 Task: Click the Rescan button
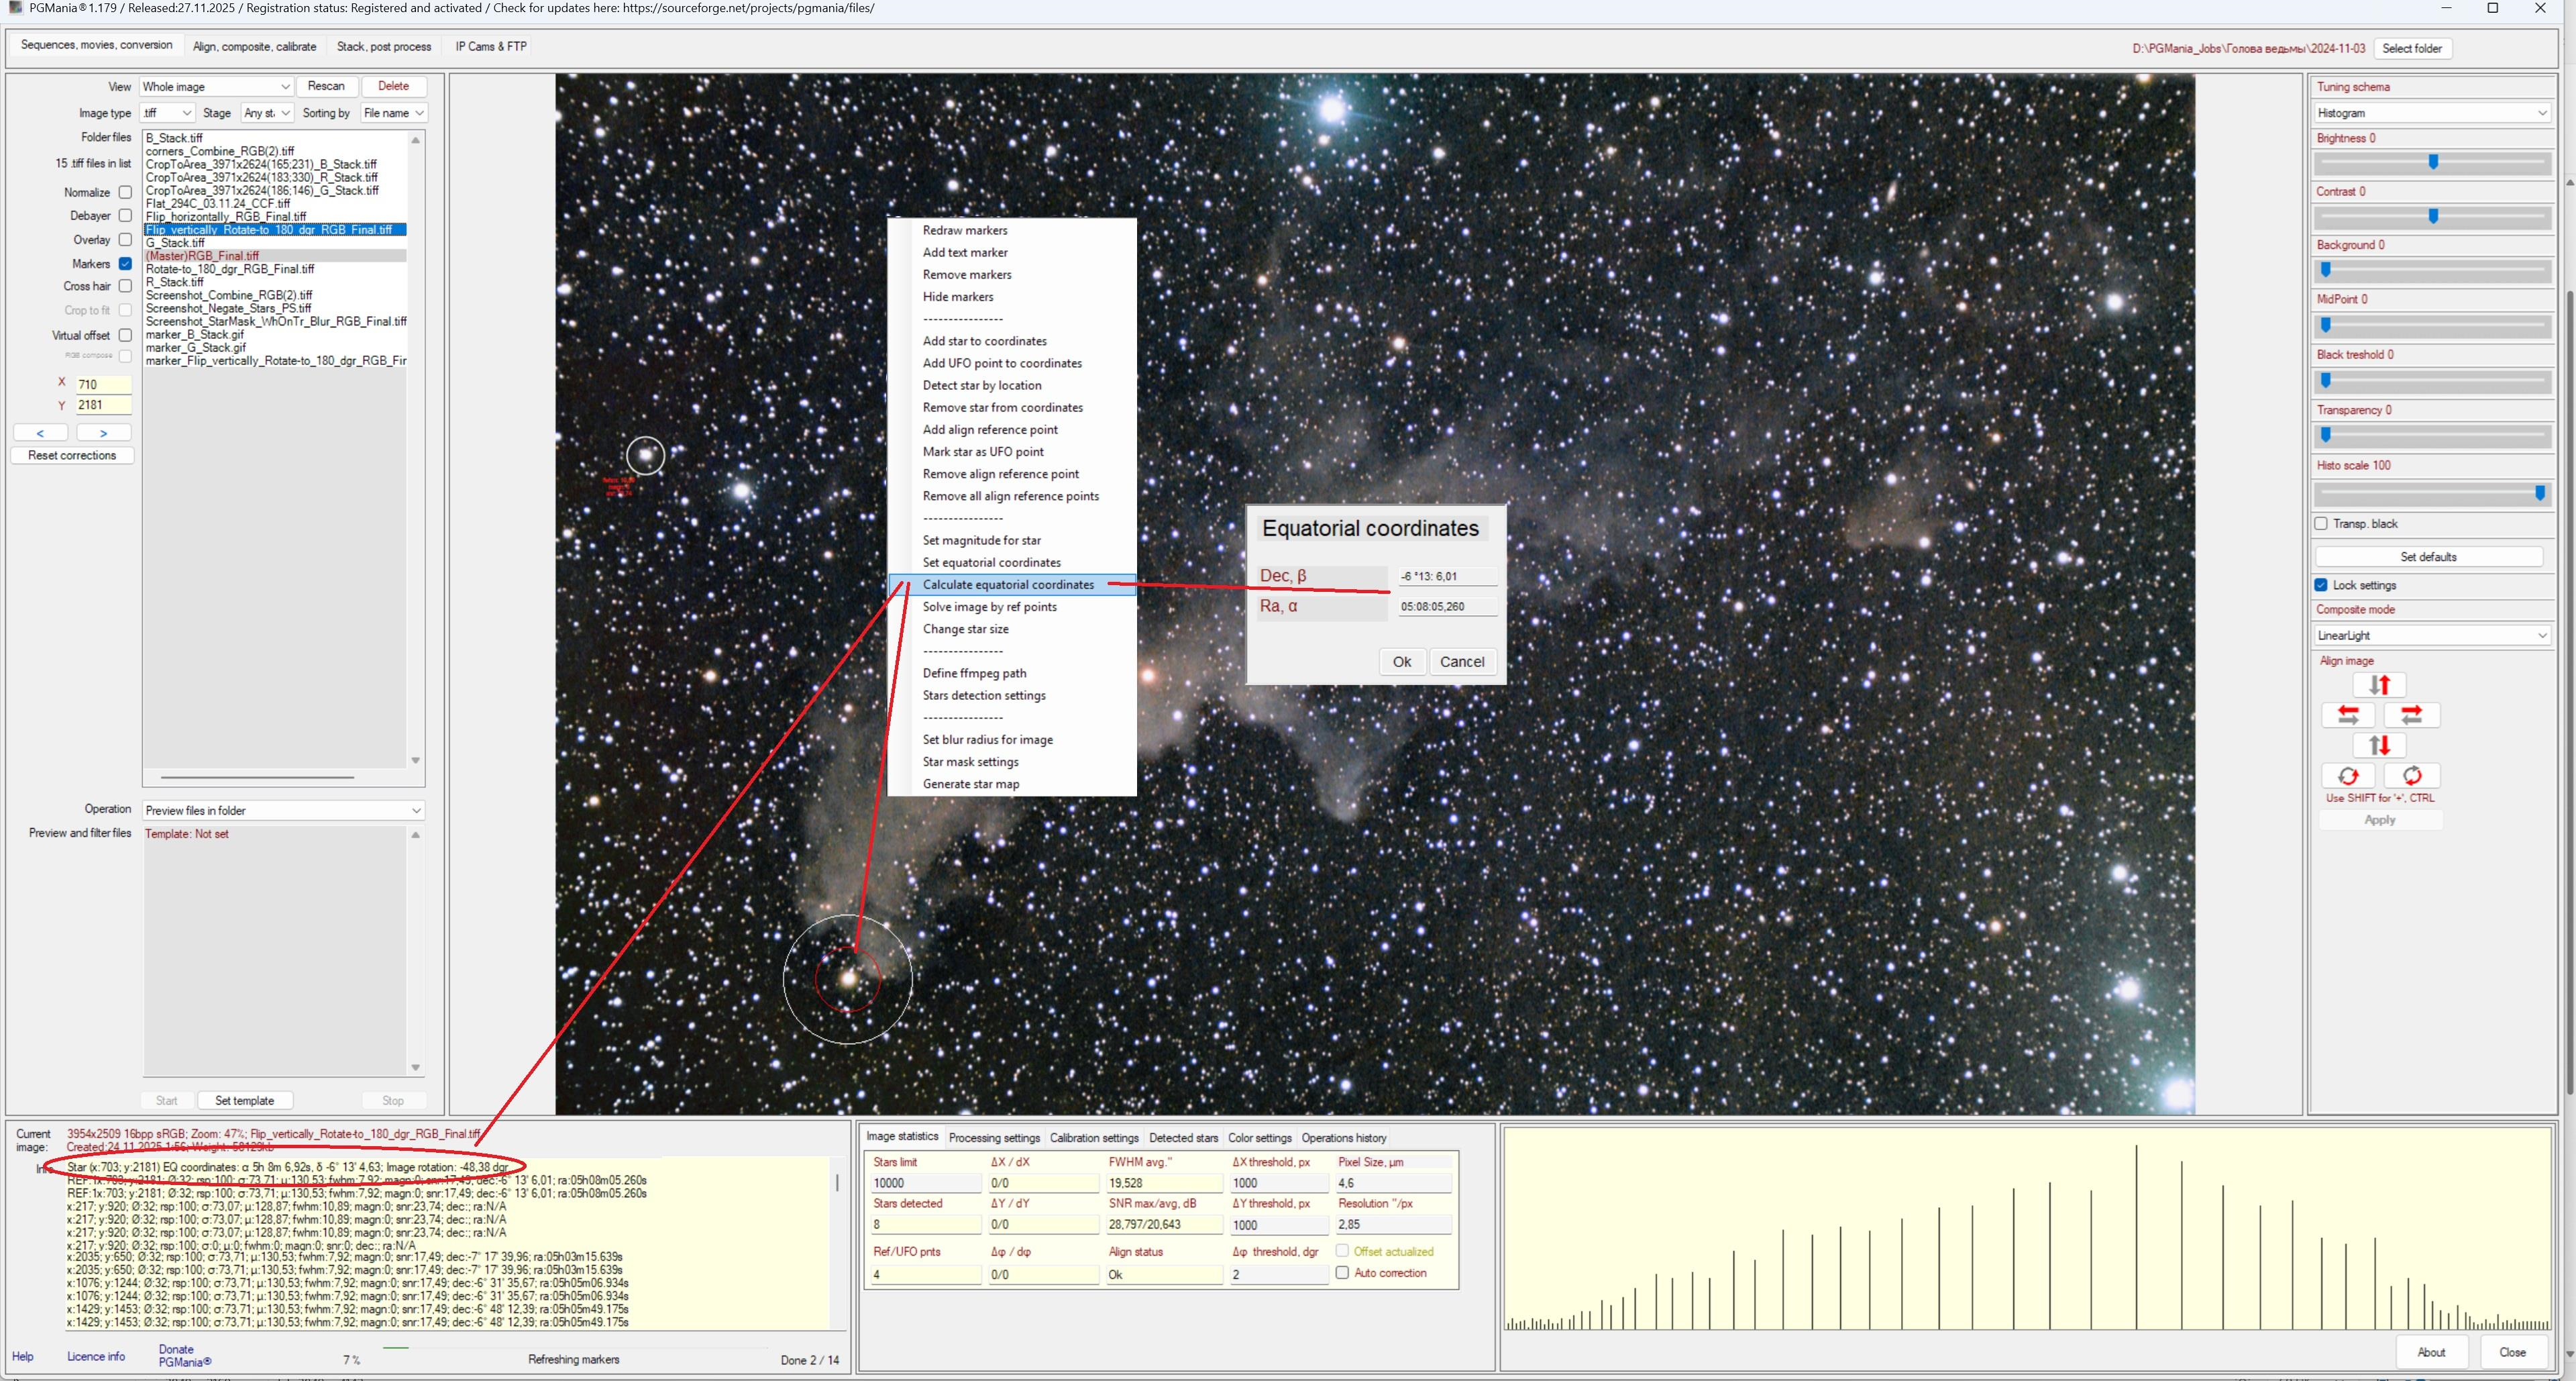(x=326, y=86)
